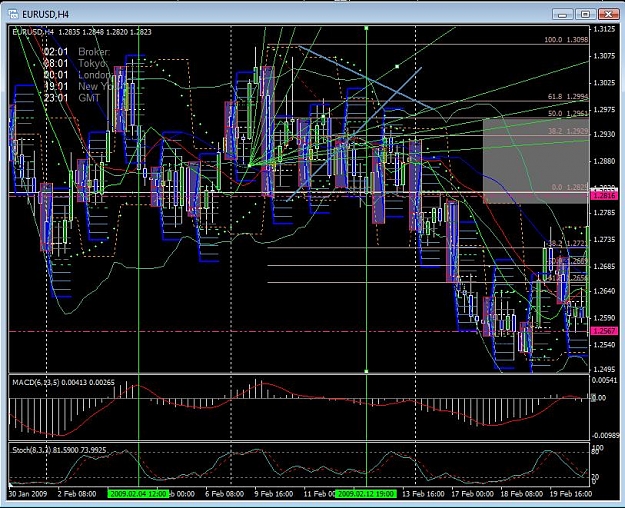625x508 pixels.
Task: Click the 17 Feb 00:00 time axis label
Action: coord(472,494)
